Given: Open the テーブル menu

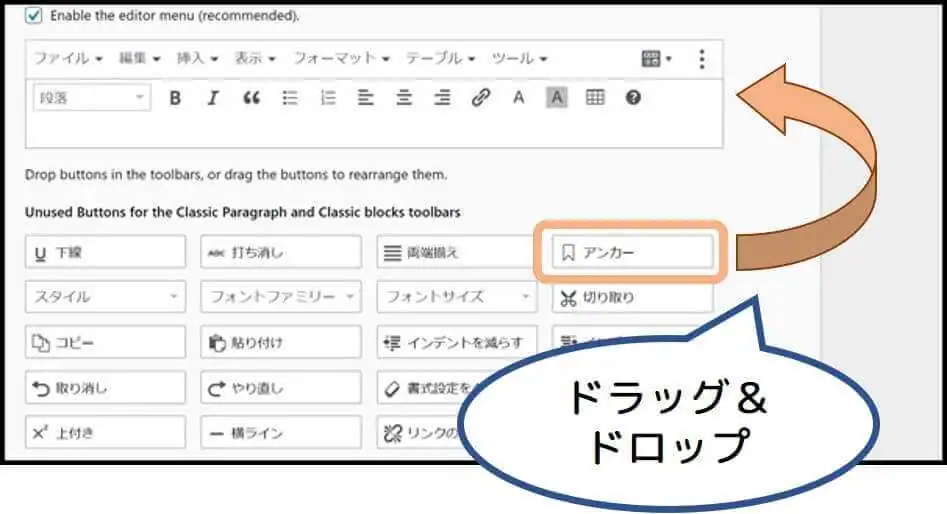Looking at the screenshot, I should pyautogui.click(x=440, y=58).
